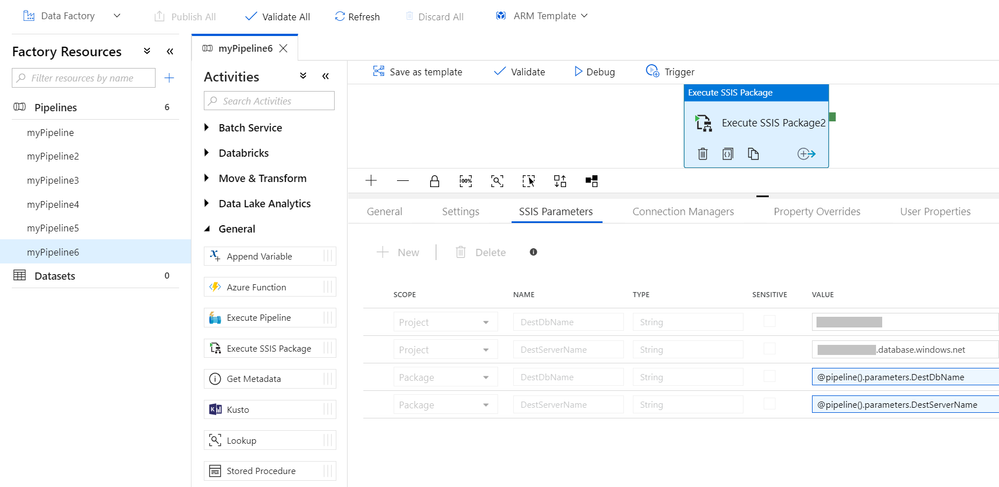Switch to the General tab

click(x=385, y=212)
